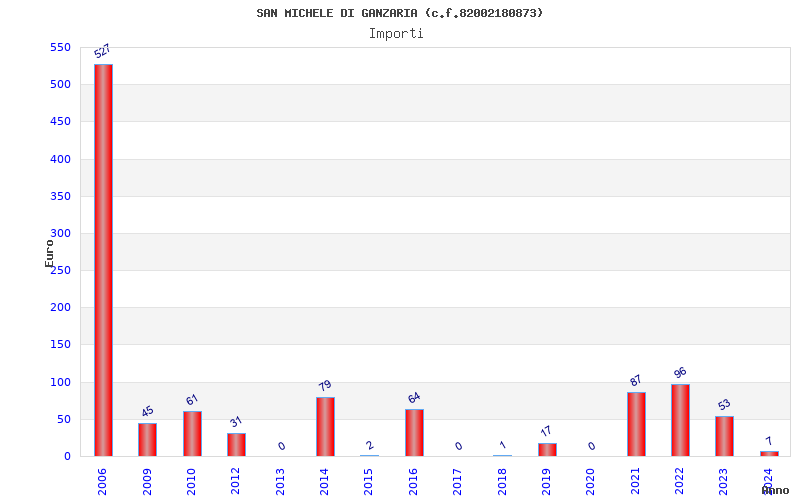Click the 450 y-axis value
The height and width of the screenshot is (500, 800).
(x=60, y=122)
